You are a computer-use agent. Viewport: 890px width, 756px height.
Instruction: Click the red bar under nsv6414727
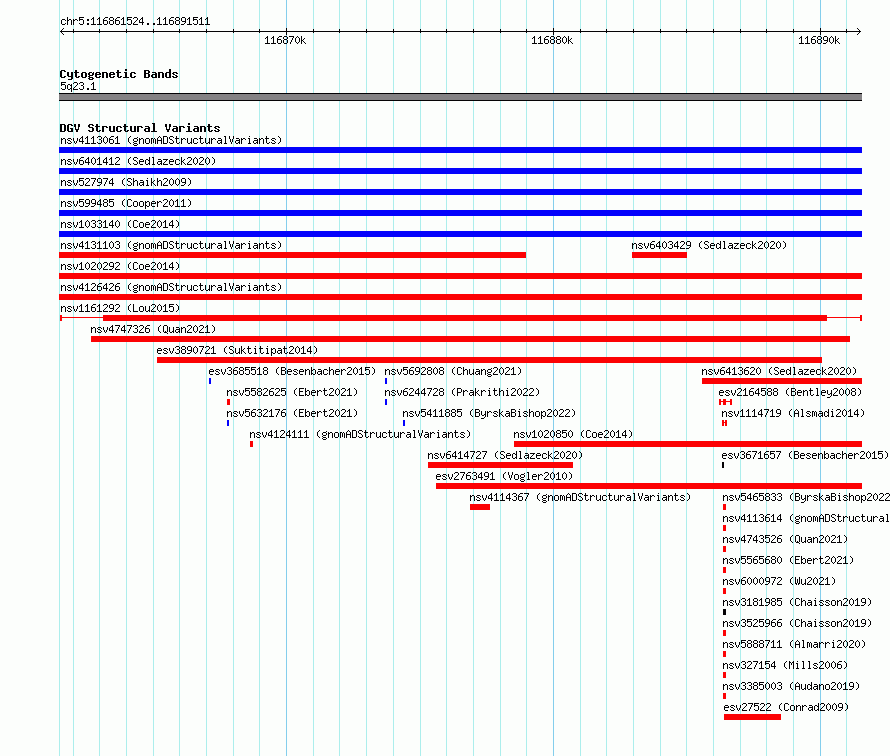pyautogui.click(x=500, y=465)
